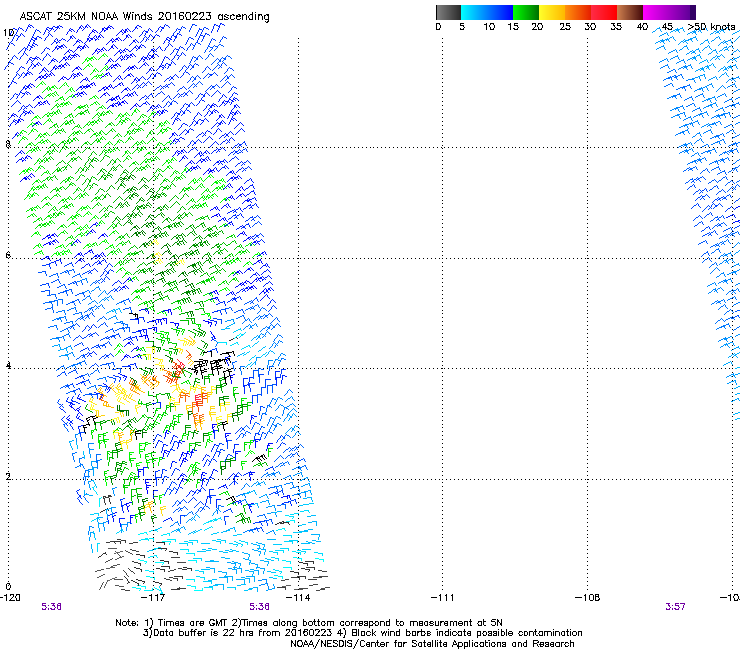Viewport: 740px width, 650px height.
Task: Select the yellow 20–25 knots legend segment
Action: (x=552, y=12)
